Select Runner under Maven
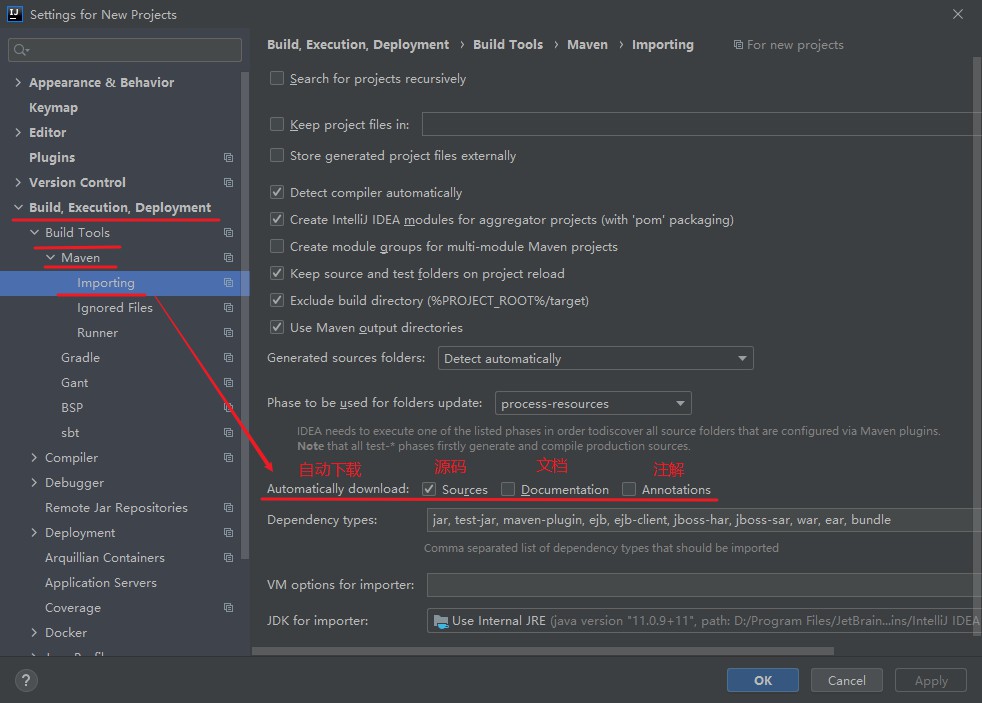The width and height of the screenshot is (982, 703). 97,332
